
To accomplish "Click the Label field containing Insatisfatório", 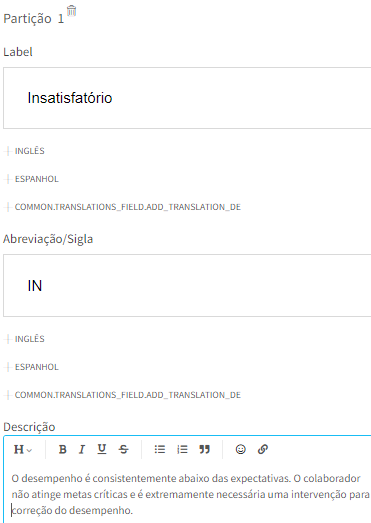I will pyautogui.click(x=187, y=98).
